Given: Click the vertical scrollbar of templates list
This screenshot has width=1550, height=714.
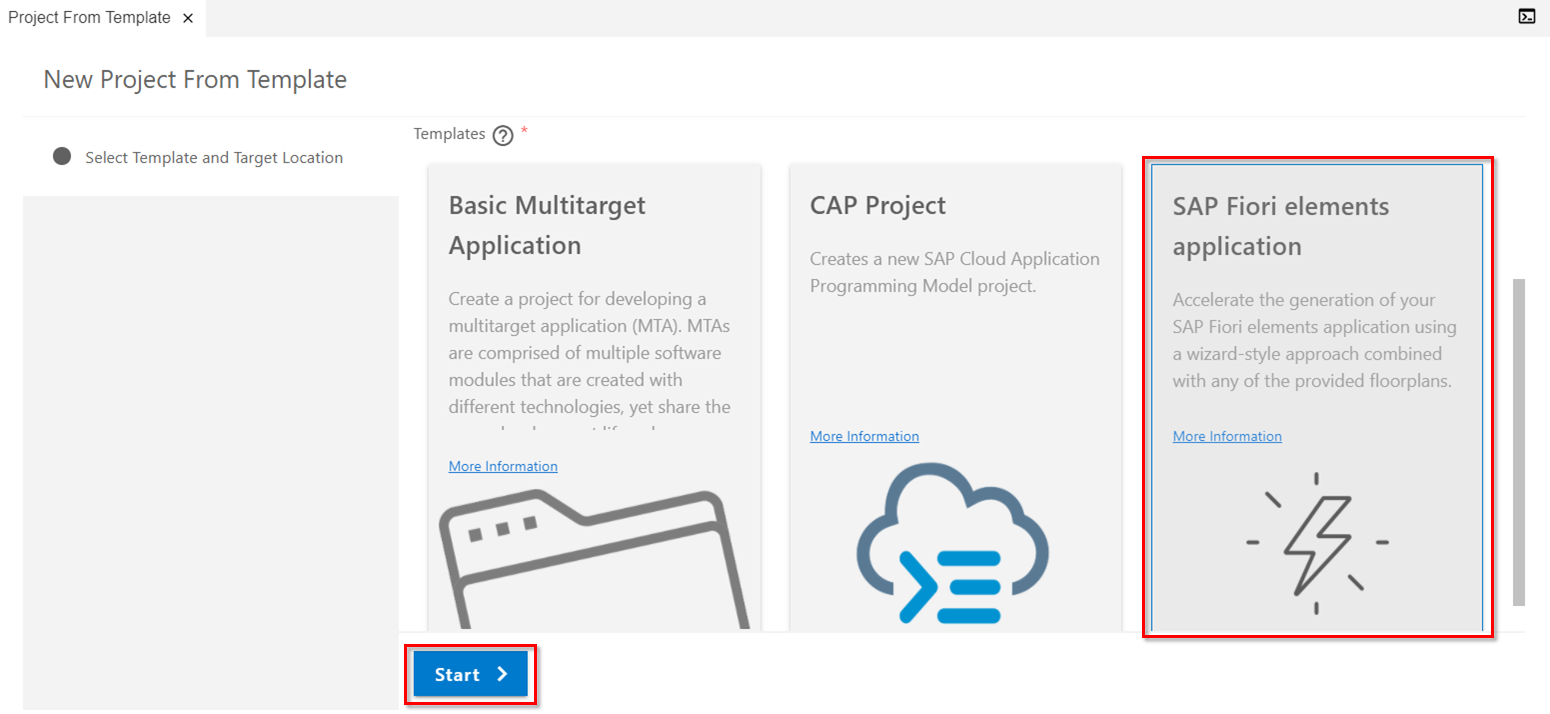Looking at the screenshot, I should (x=1519, y=442).
